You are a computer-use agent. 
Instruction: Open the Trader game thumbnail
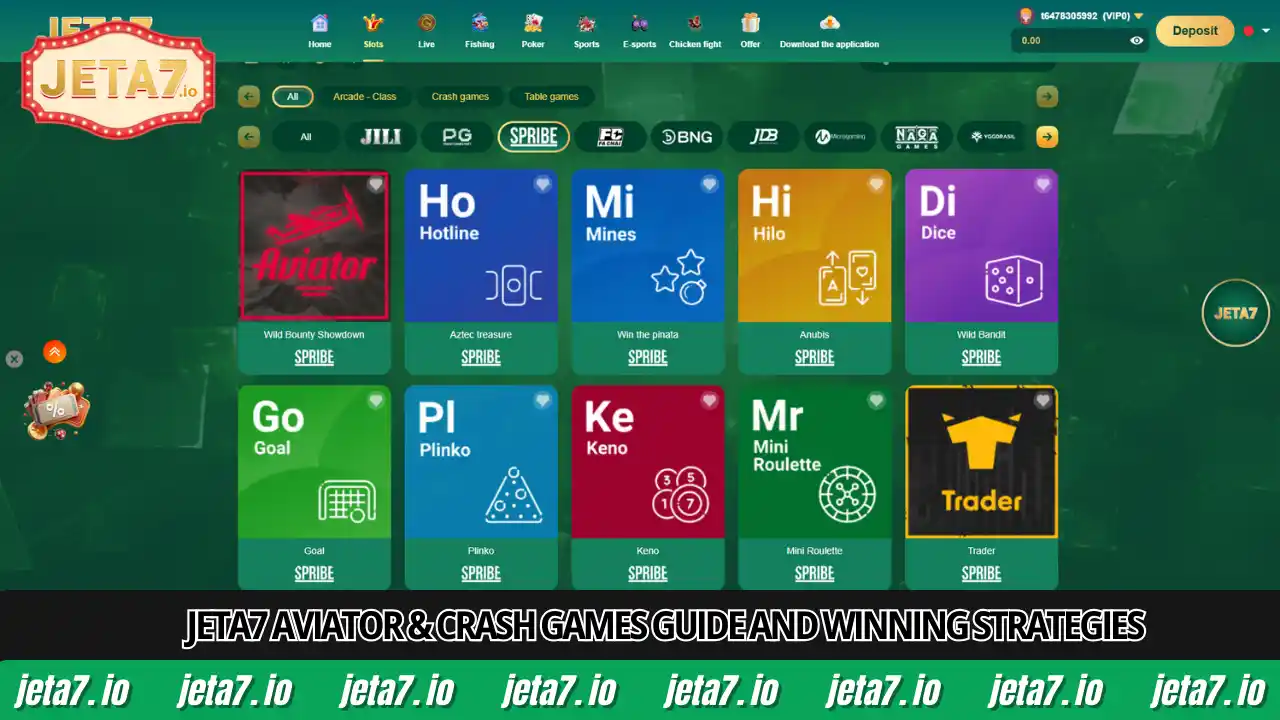981,462
